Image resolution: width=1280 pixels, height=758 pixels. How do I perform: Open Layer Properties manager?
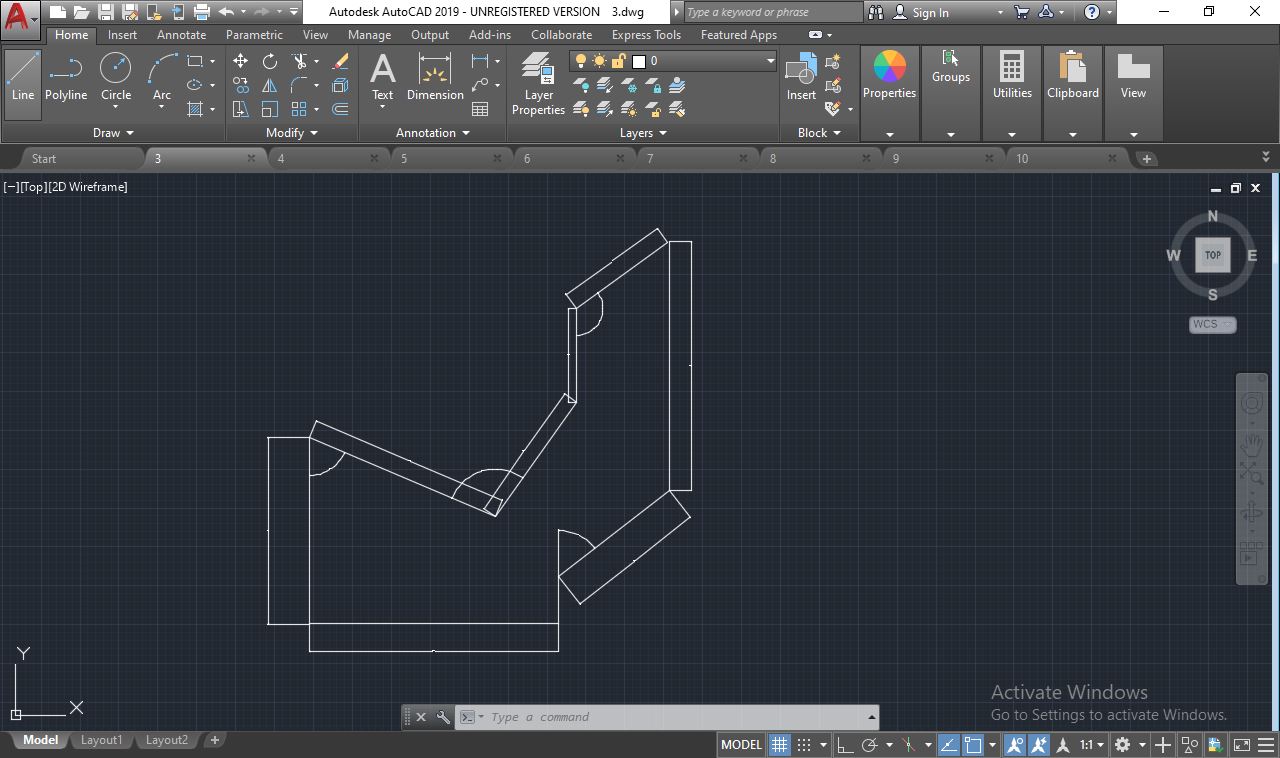click(538, 80)
